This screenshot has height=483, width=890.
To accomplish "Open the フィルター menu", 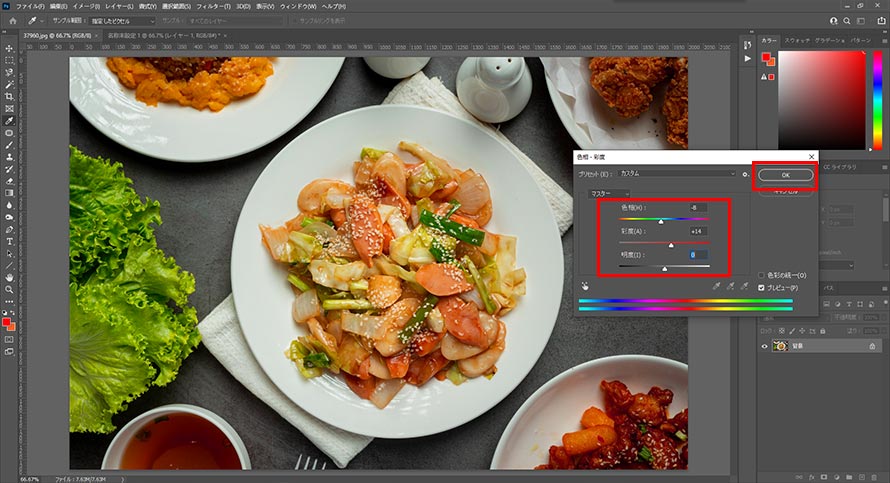I will [x=213, y=6].
